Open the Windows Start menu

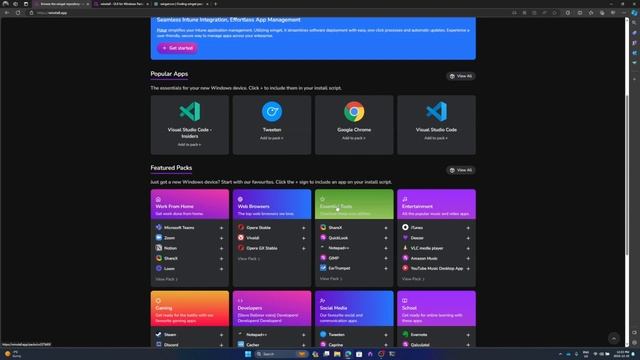[248, 354]
